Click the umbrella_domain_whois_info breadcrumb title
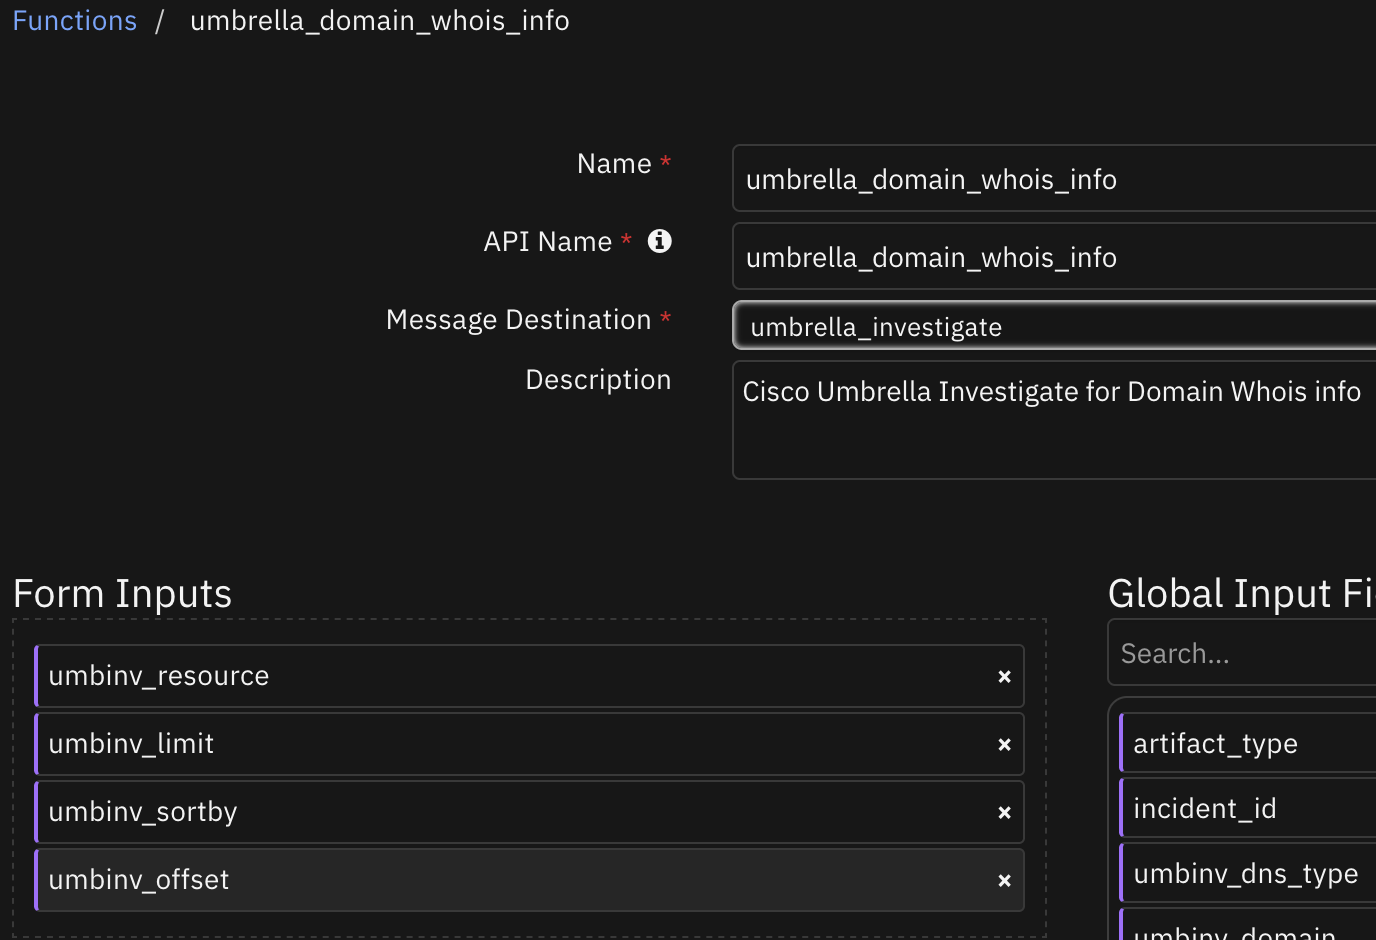This screenshot has height=940, width=1376. pos(380,21)
